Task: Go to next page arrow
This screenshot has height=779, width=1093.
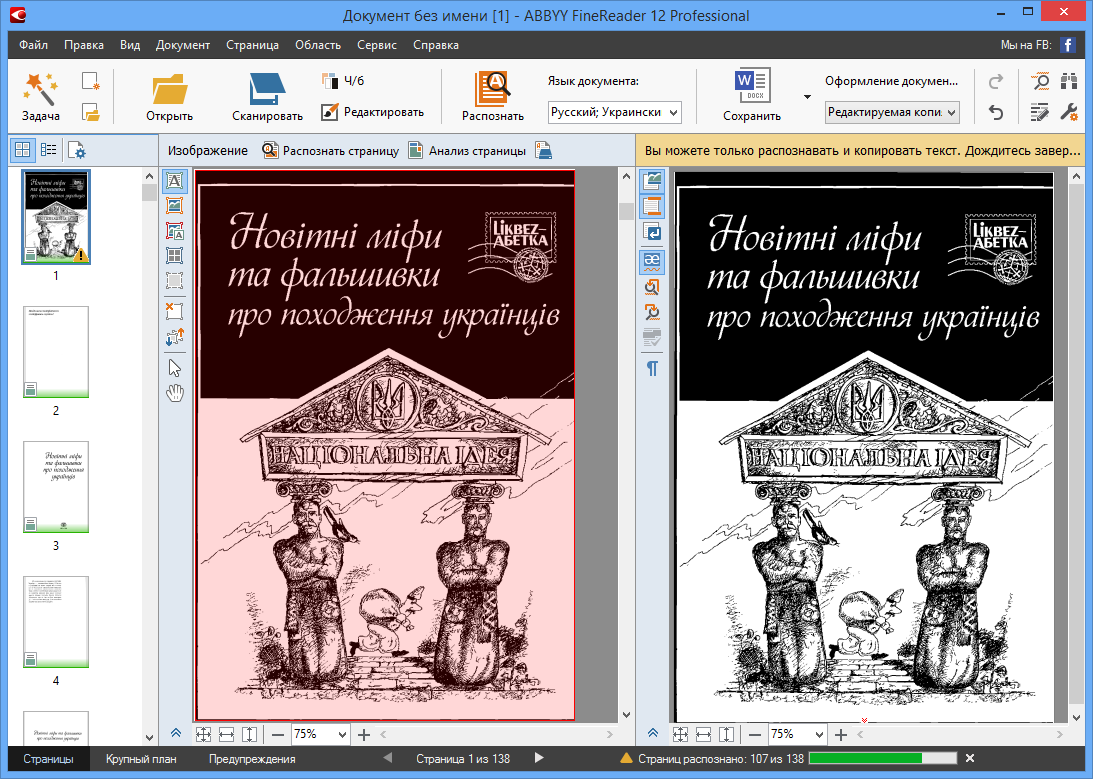Action: (539, 758)
